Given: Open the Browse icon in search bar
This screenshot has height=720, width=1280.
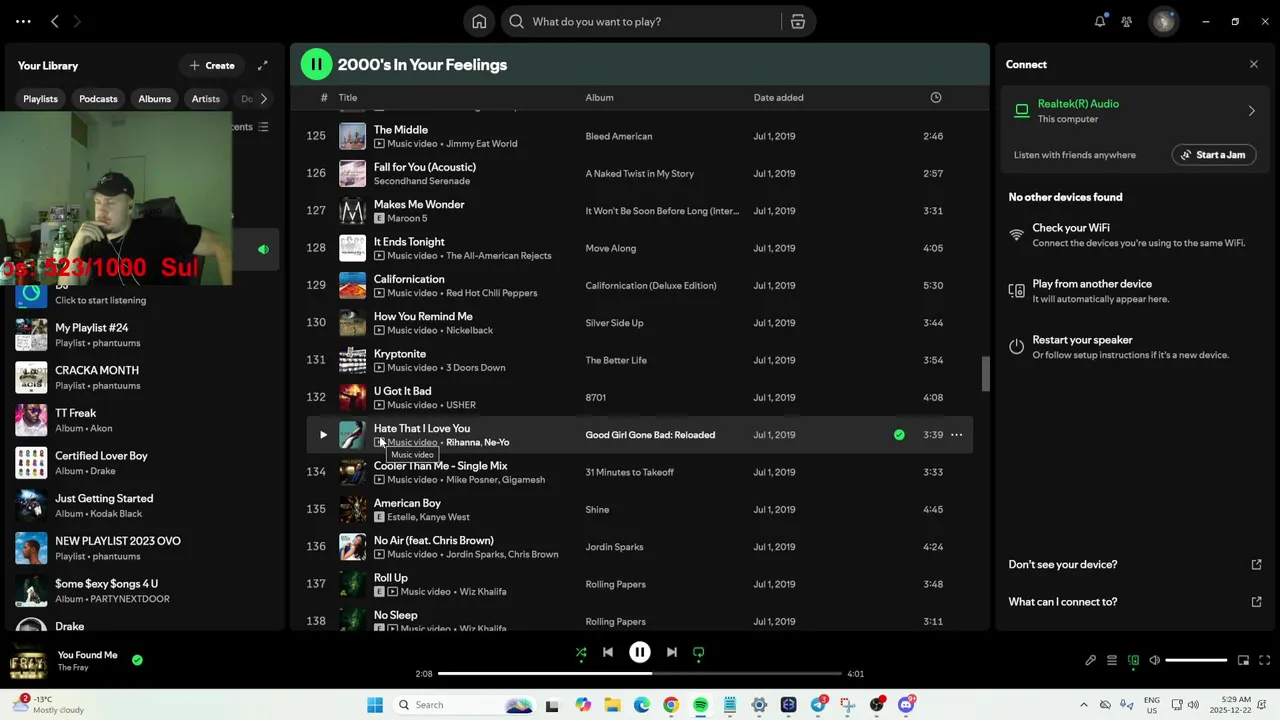Looking at the screenshot, I should pos(798,21).
